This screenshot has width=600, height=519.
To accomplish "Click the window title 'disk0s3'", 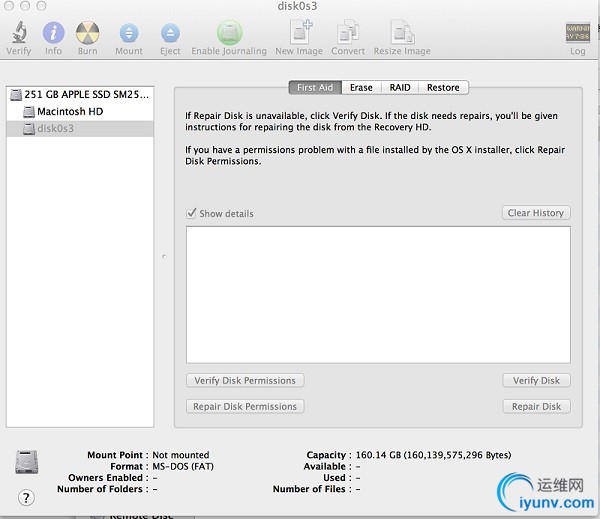I will click(297, 6).
